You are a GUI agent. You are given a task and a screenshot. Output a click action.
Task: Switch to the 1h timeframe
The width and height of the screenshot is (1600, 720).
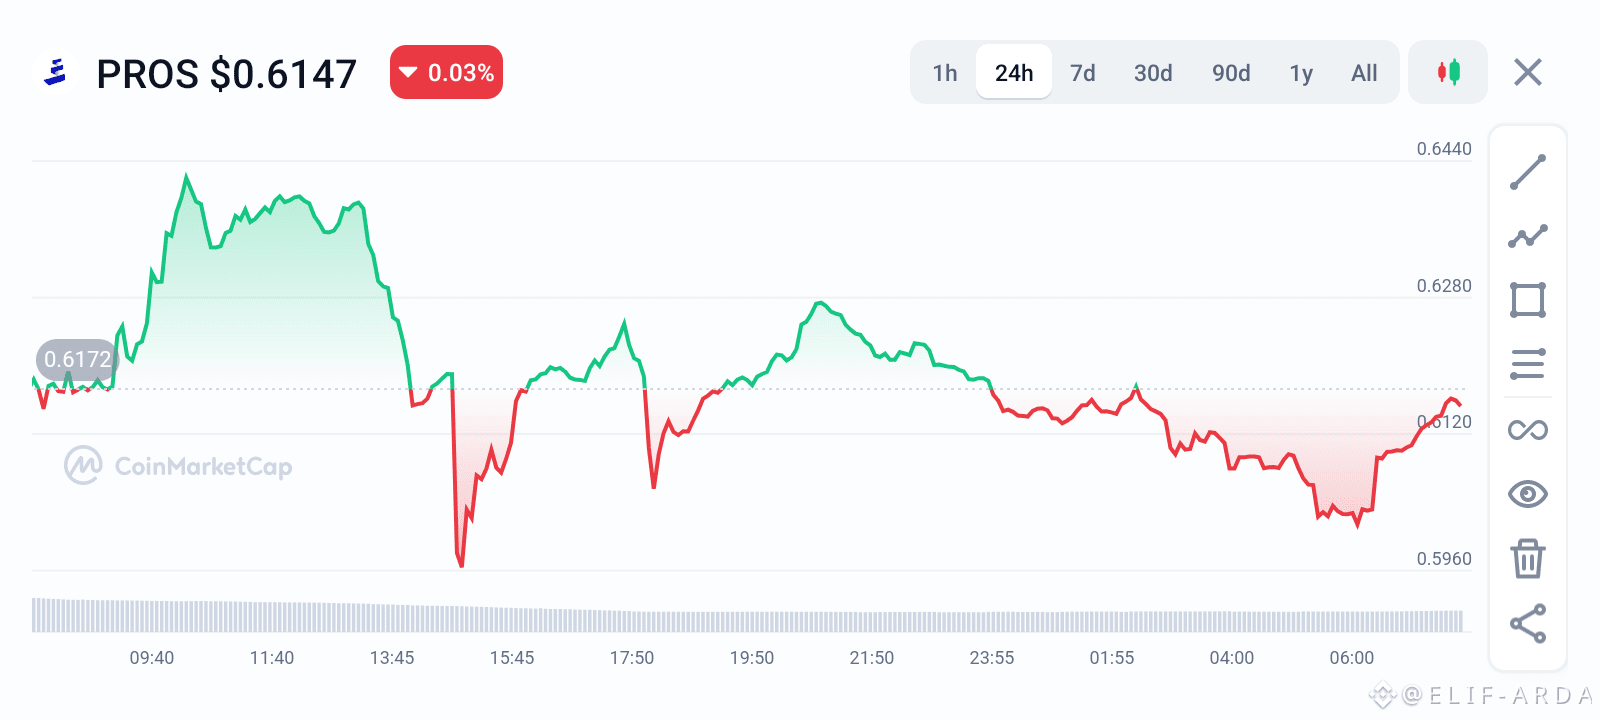coord(945,73)
